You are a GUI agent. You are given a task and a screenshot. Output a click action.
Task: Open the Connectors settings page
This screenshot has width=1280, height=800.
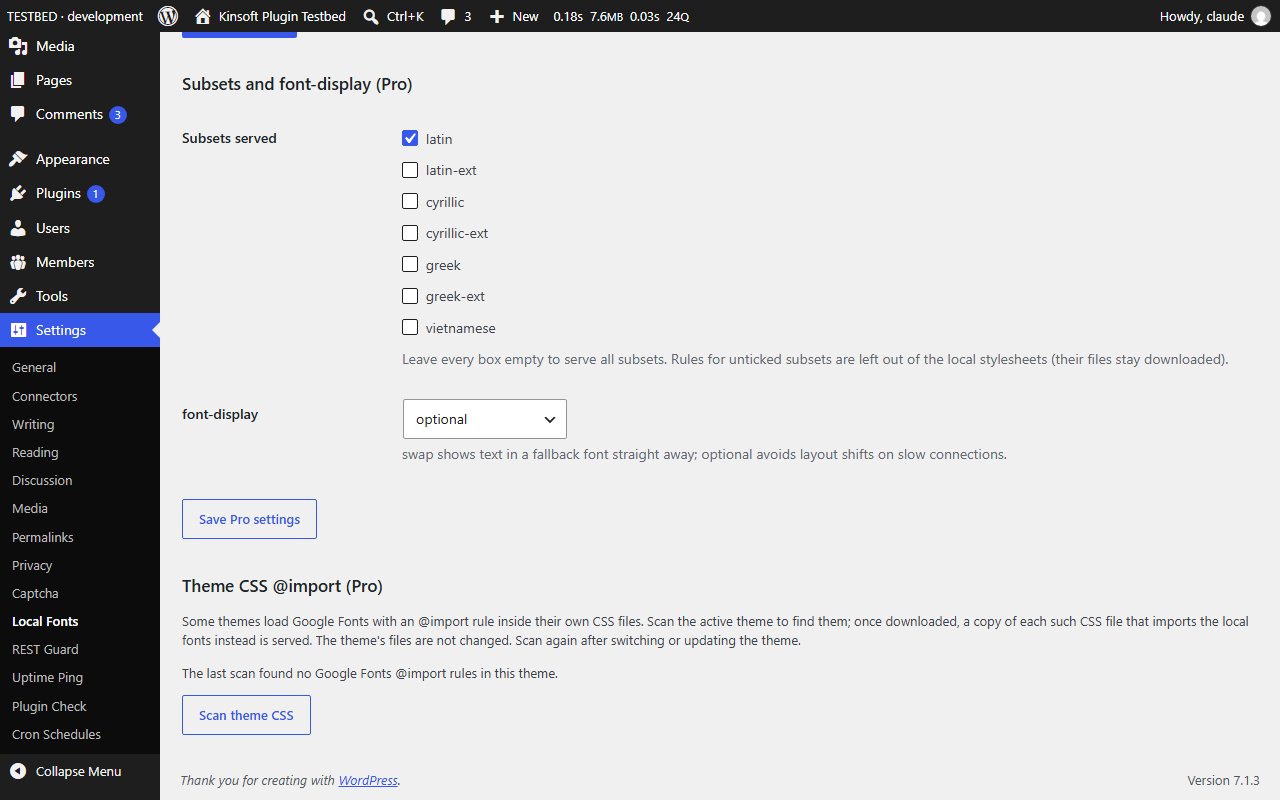pos(44,396)
